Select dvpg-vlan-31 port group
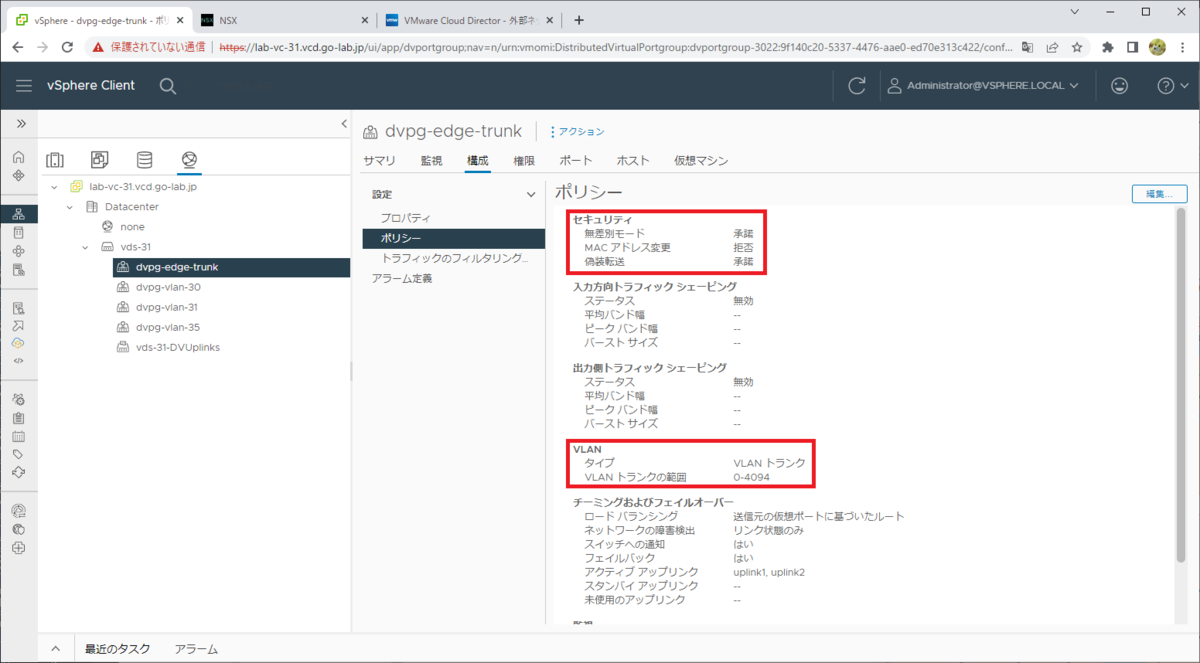1200x663 pixels. tap(166, 307)
